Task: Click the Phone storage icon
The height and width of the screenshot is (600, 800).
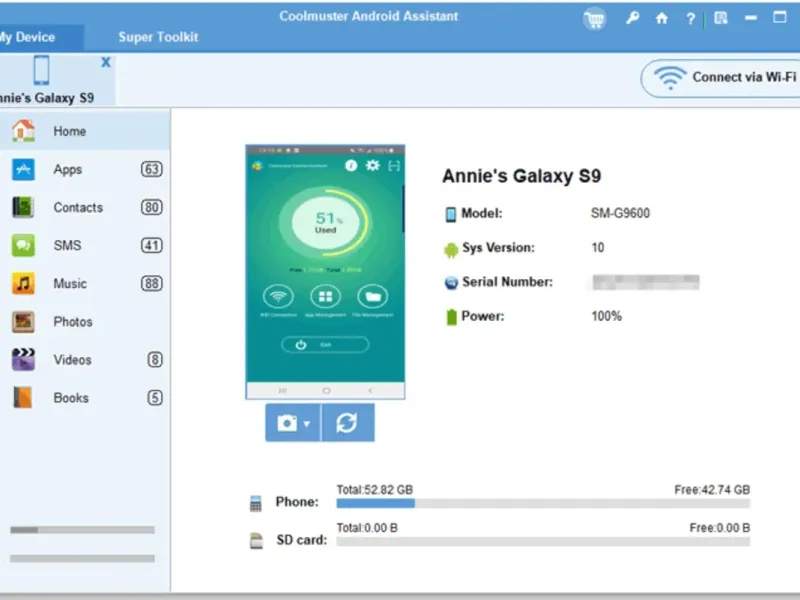Action: (x=256, y=504)
